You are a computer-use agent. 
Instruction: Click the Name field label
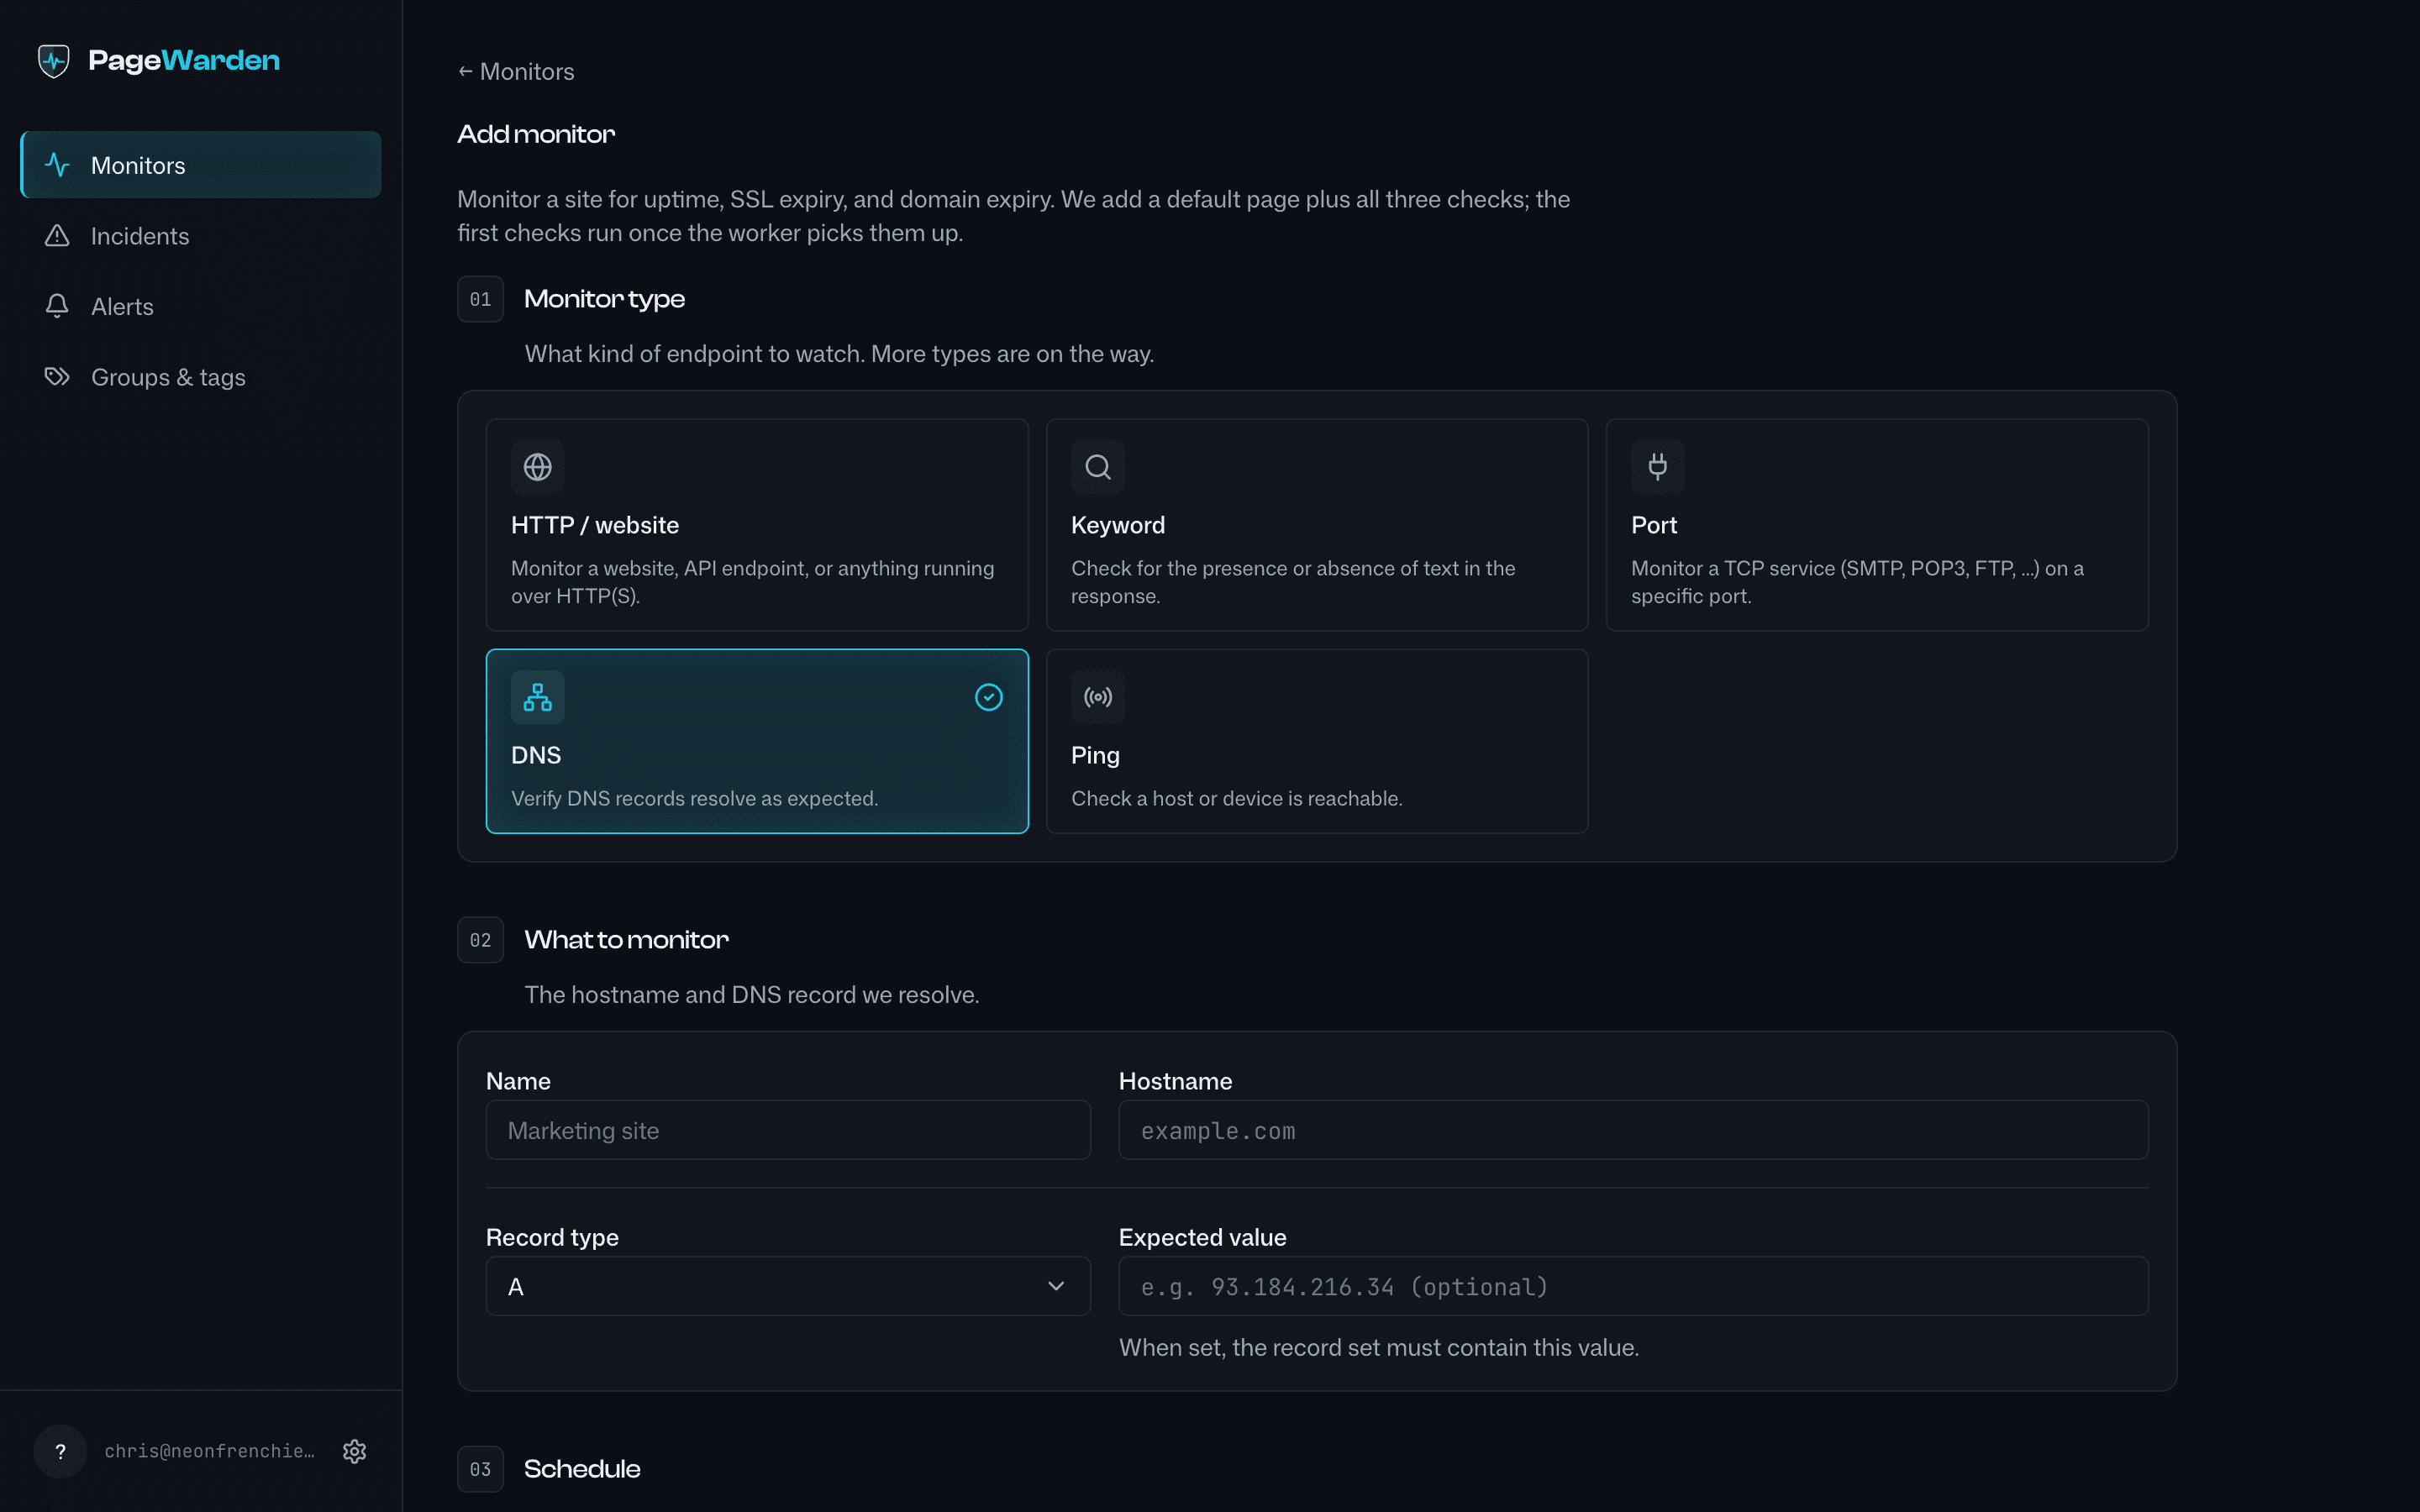[518, 1081]
